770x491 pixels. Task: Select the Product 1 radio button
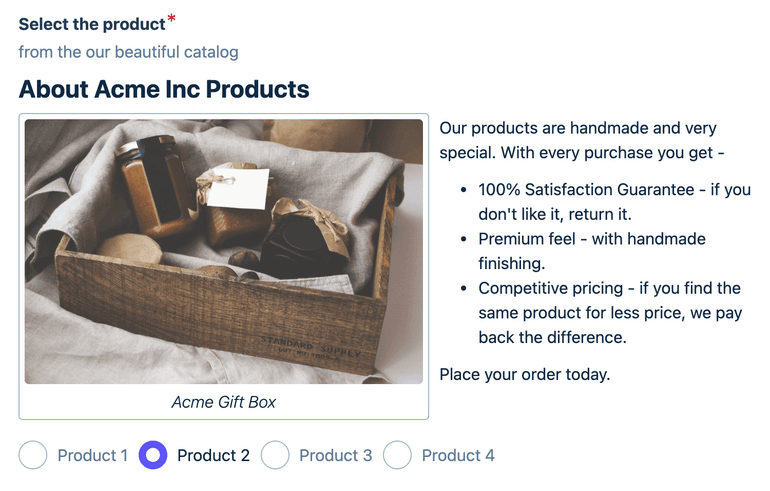point(33,455)
